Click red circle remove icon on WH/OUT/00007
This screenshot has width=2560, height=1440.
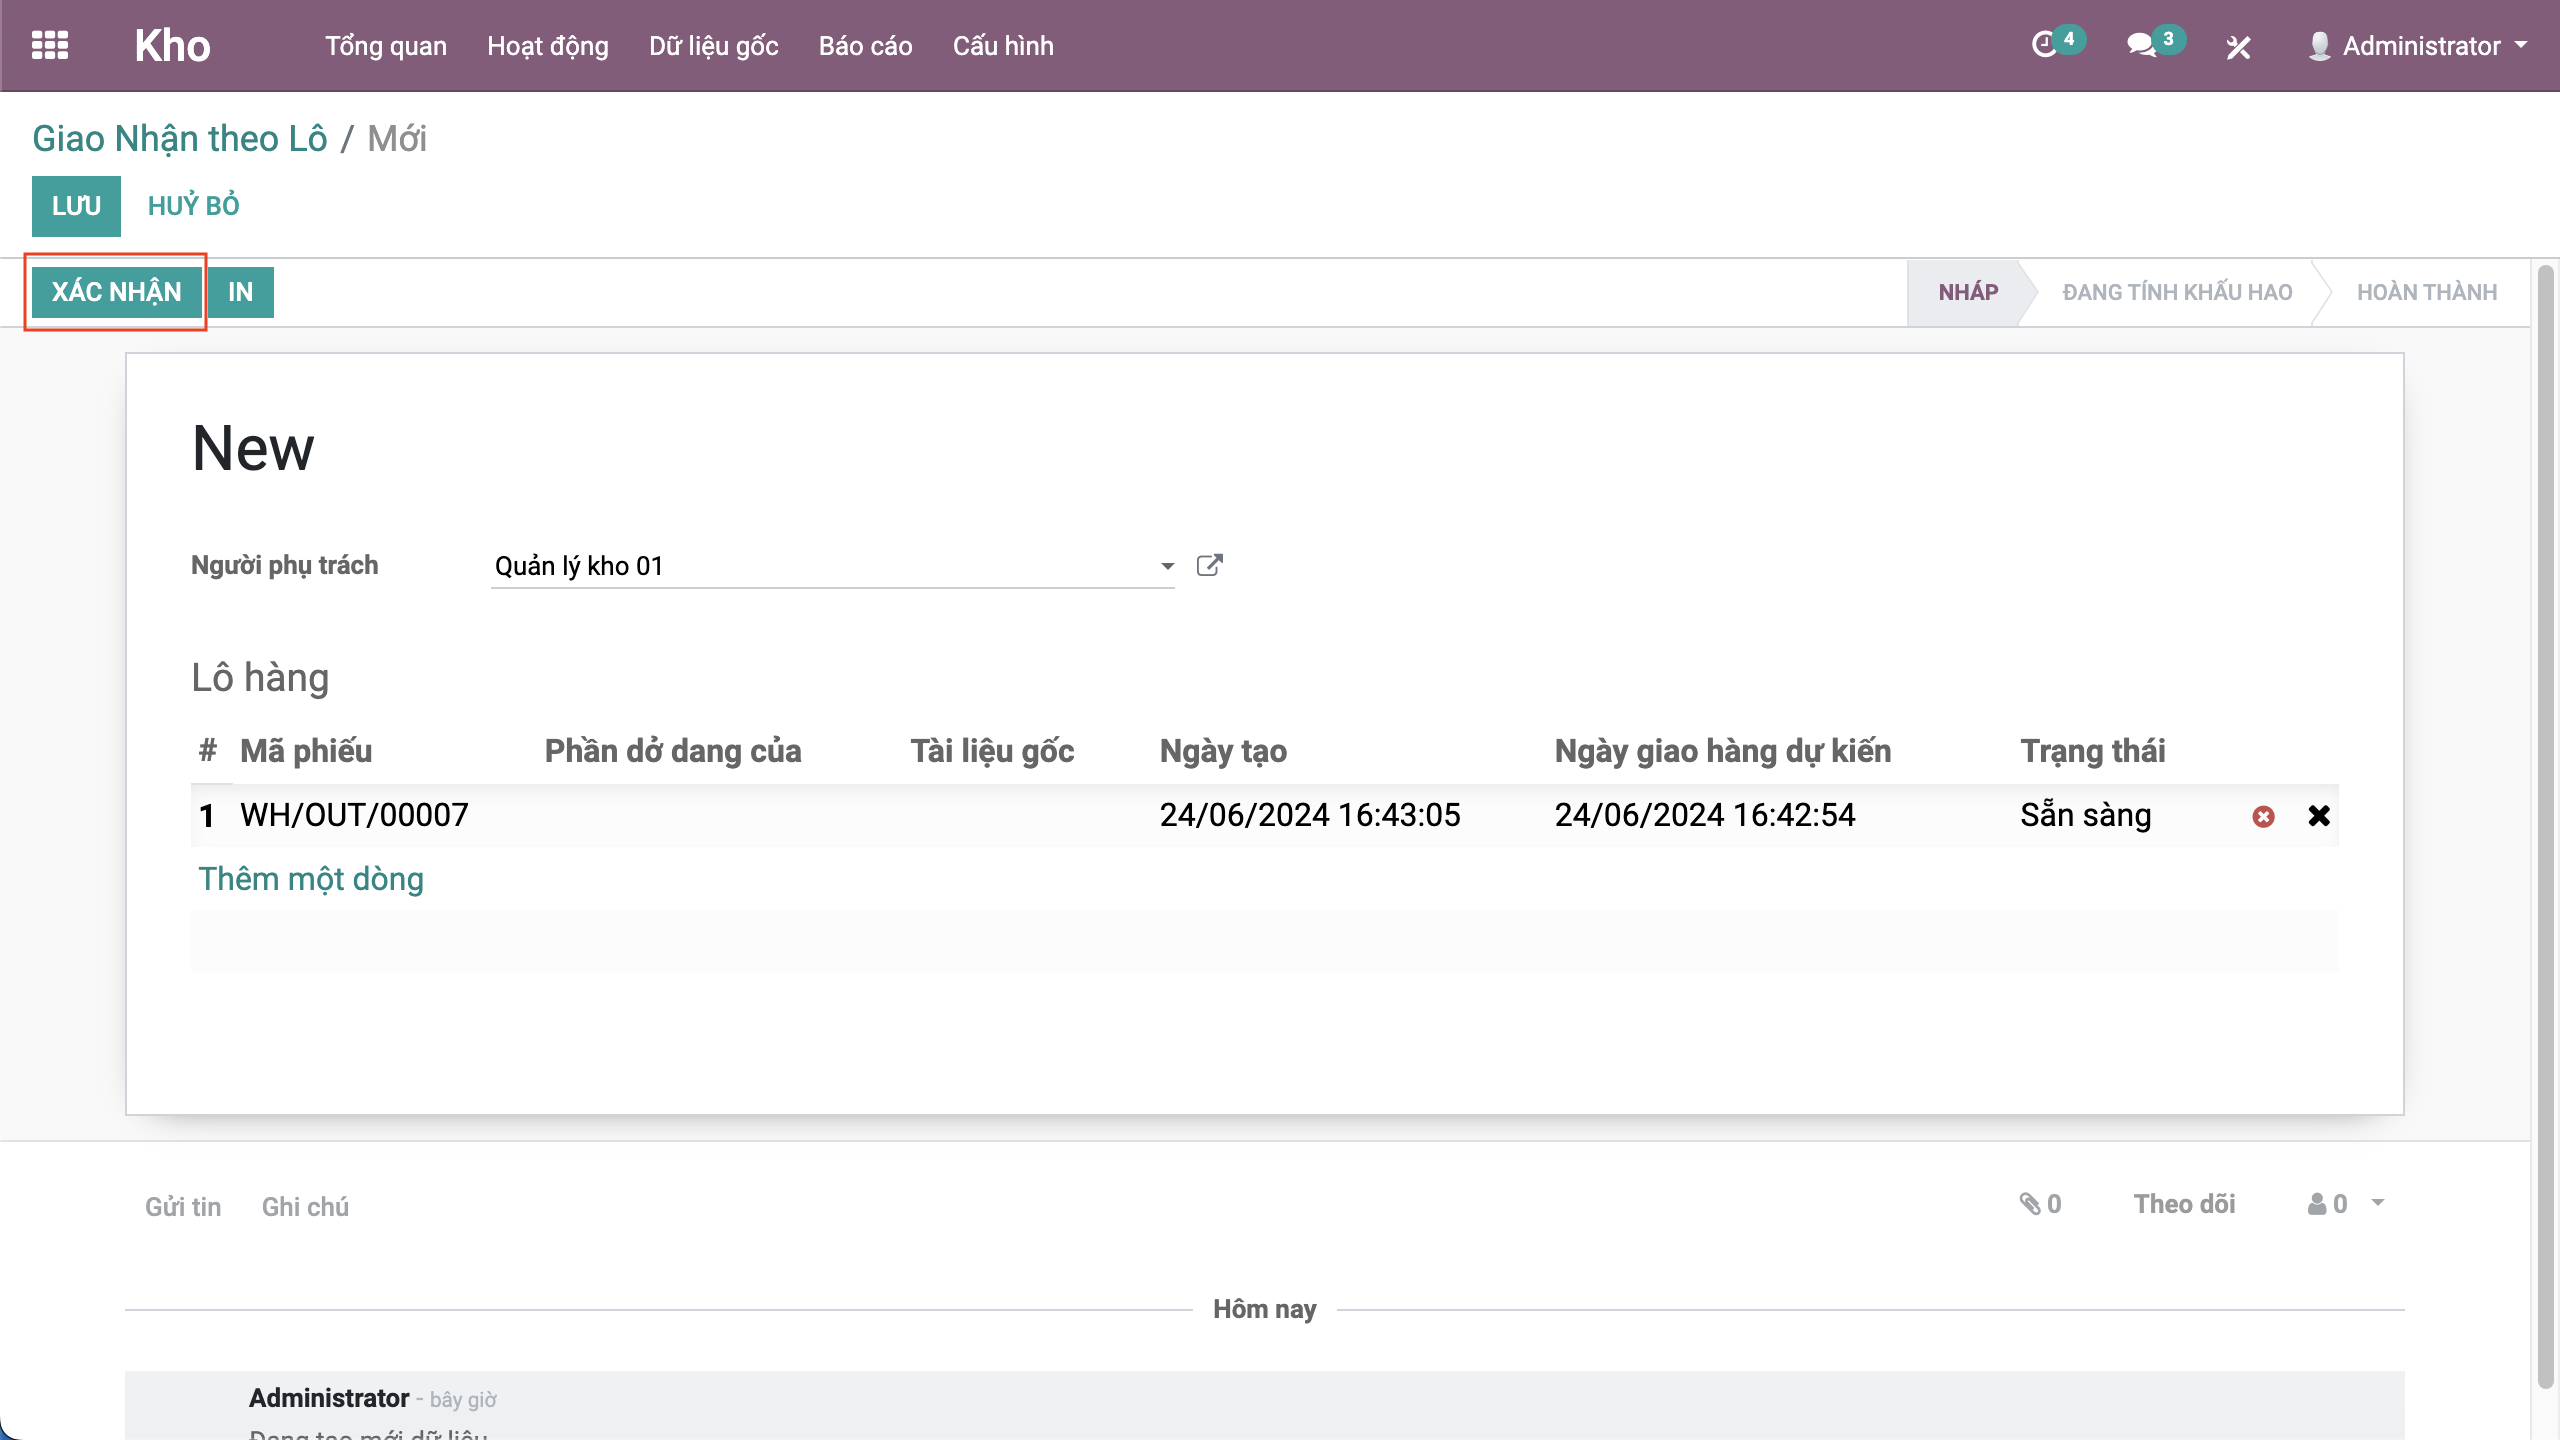click(2263, 816)
